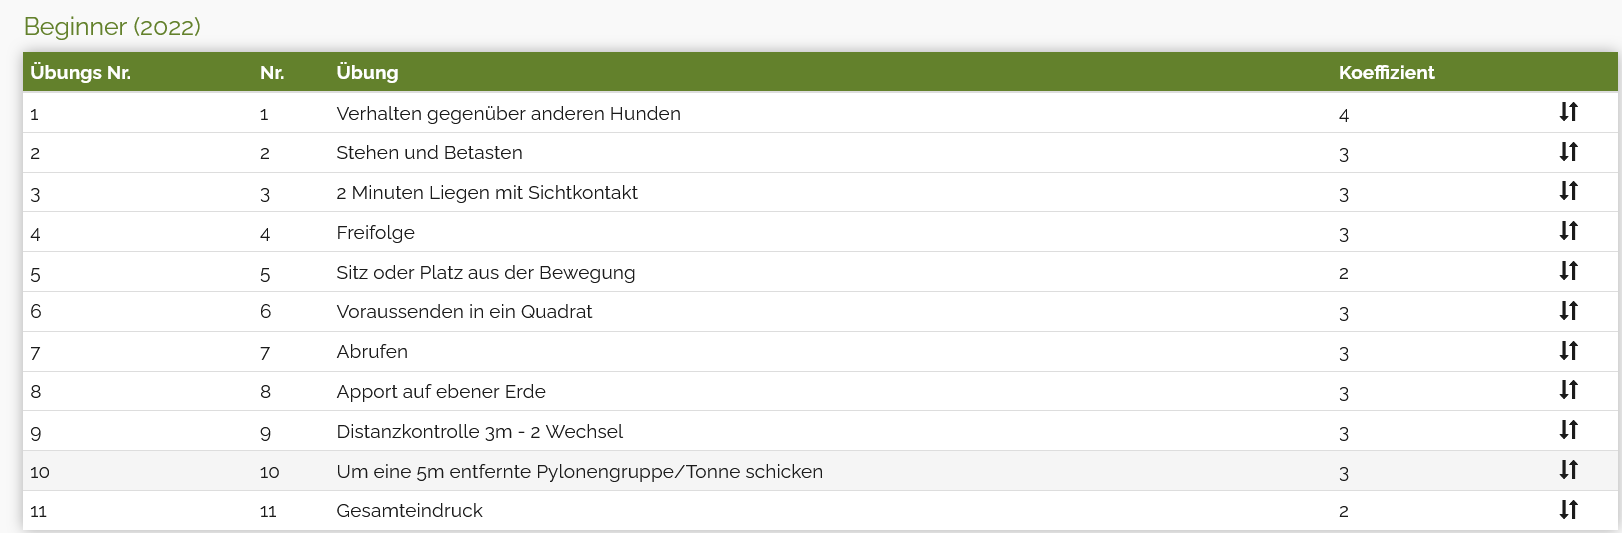This screenshot has width=1622, height=533.
Task: Click move arrows on the Abrufen row
Action: tap(1568, 351)
